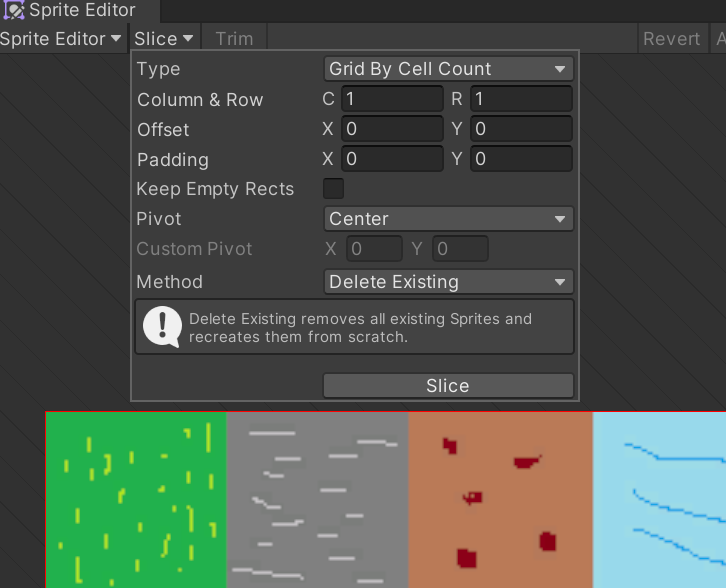The image size is (726, 588).
Task: Click the Column & Row label
Action: [200, 100]
